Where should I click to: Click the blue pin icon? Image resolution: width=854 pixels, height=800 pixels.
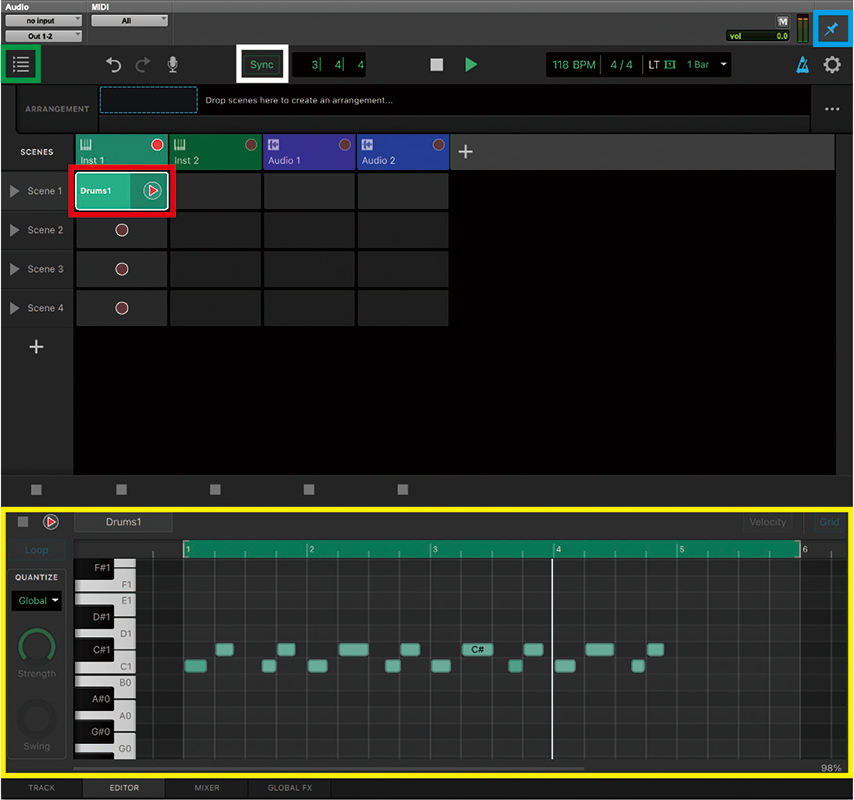coord(831,29)
